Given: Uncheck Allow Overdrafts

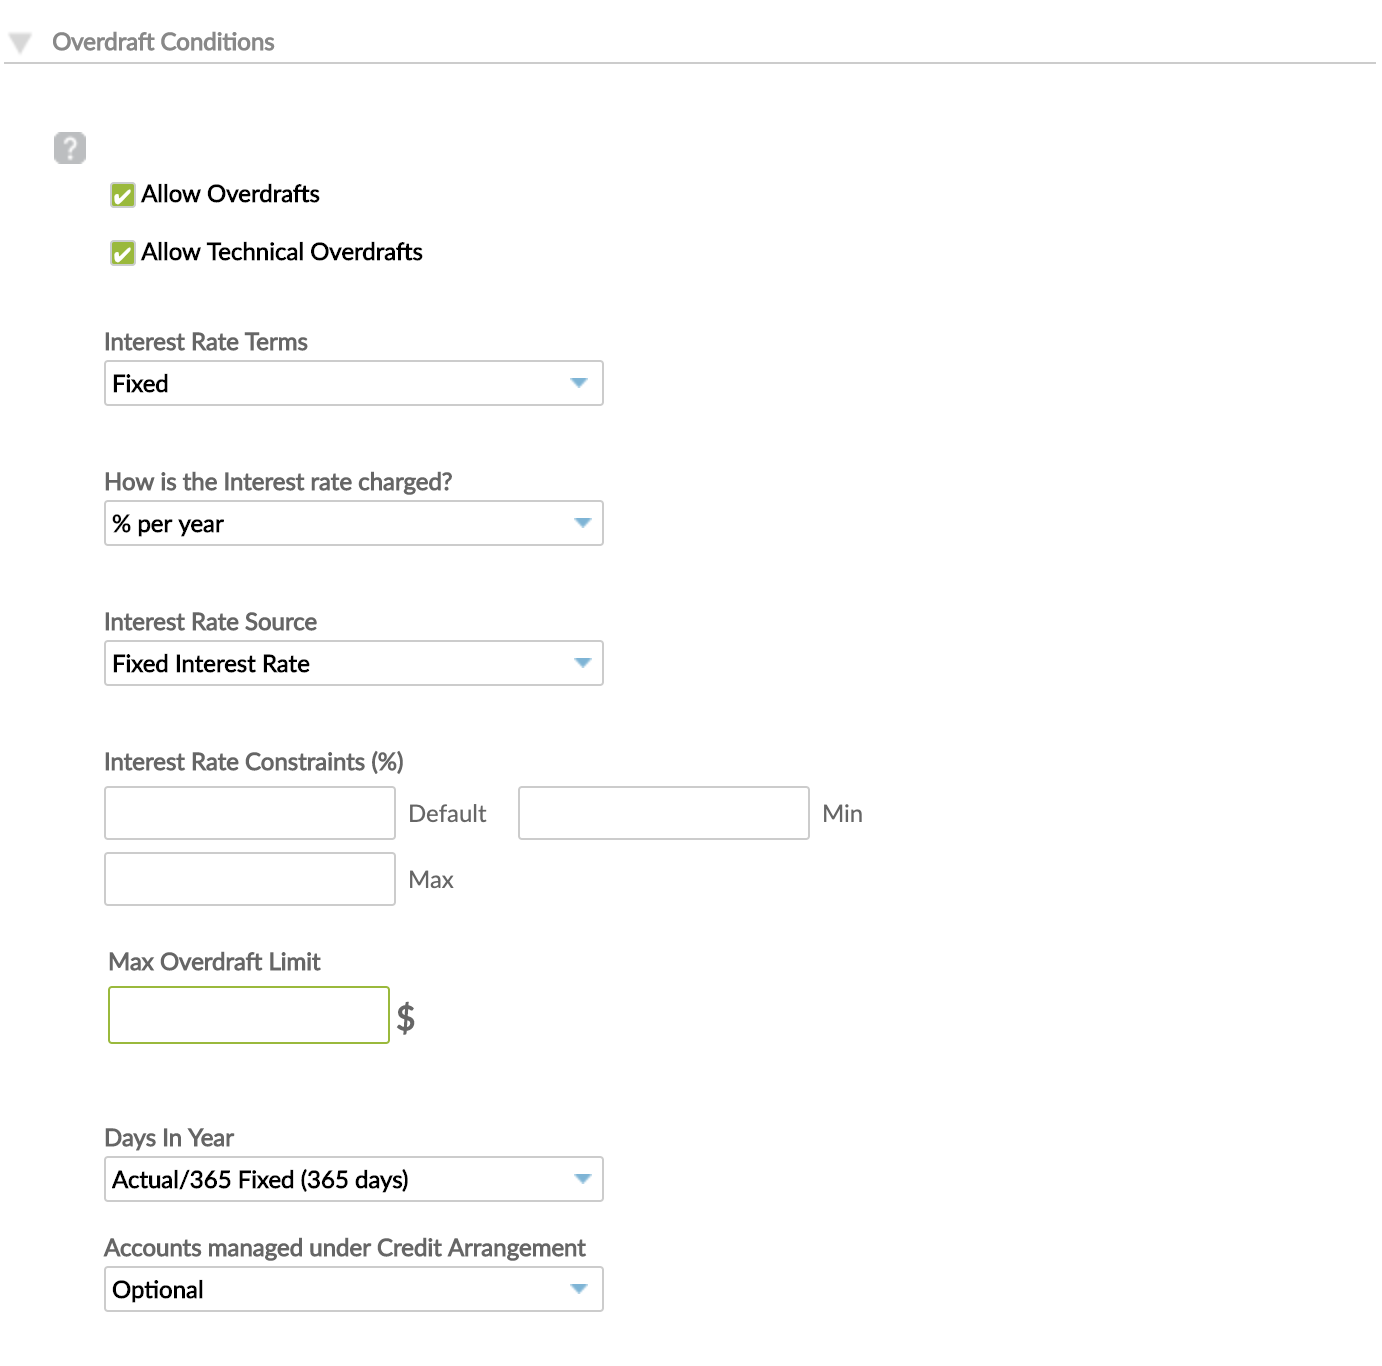Looking at the screenshot, I should 122,195.
